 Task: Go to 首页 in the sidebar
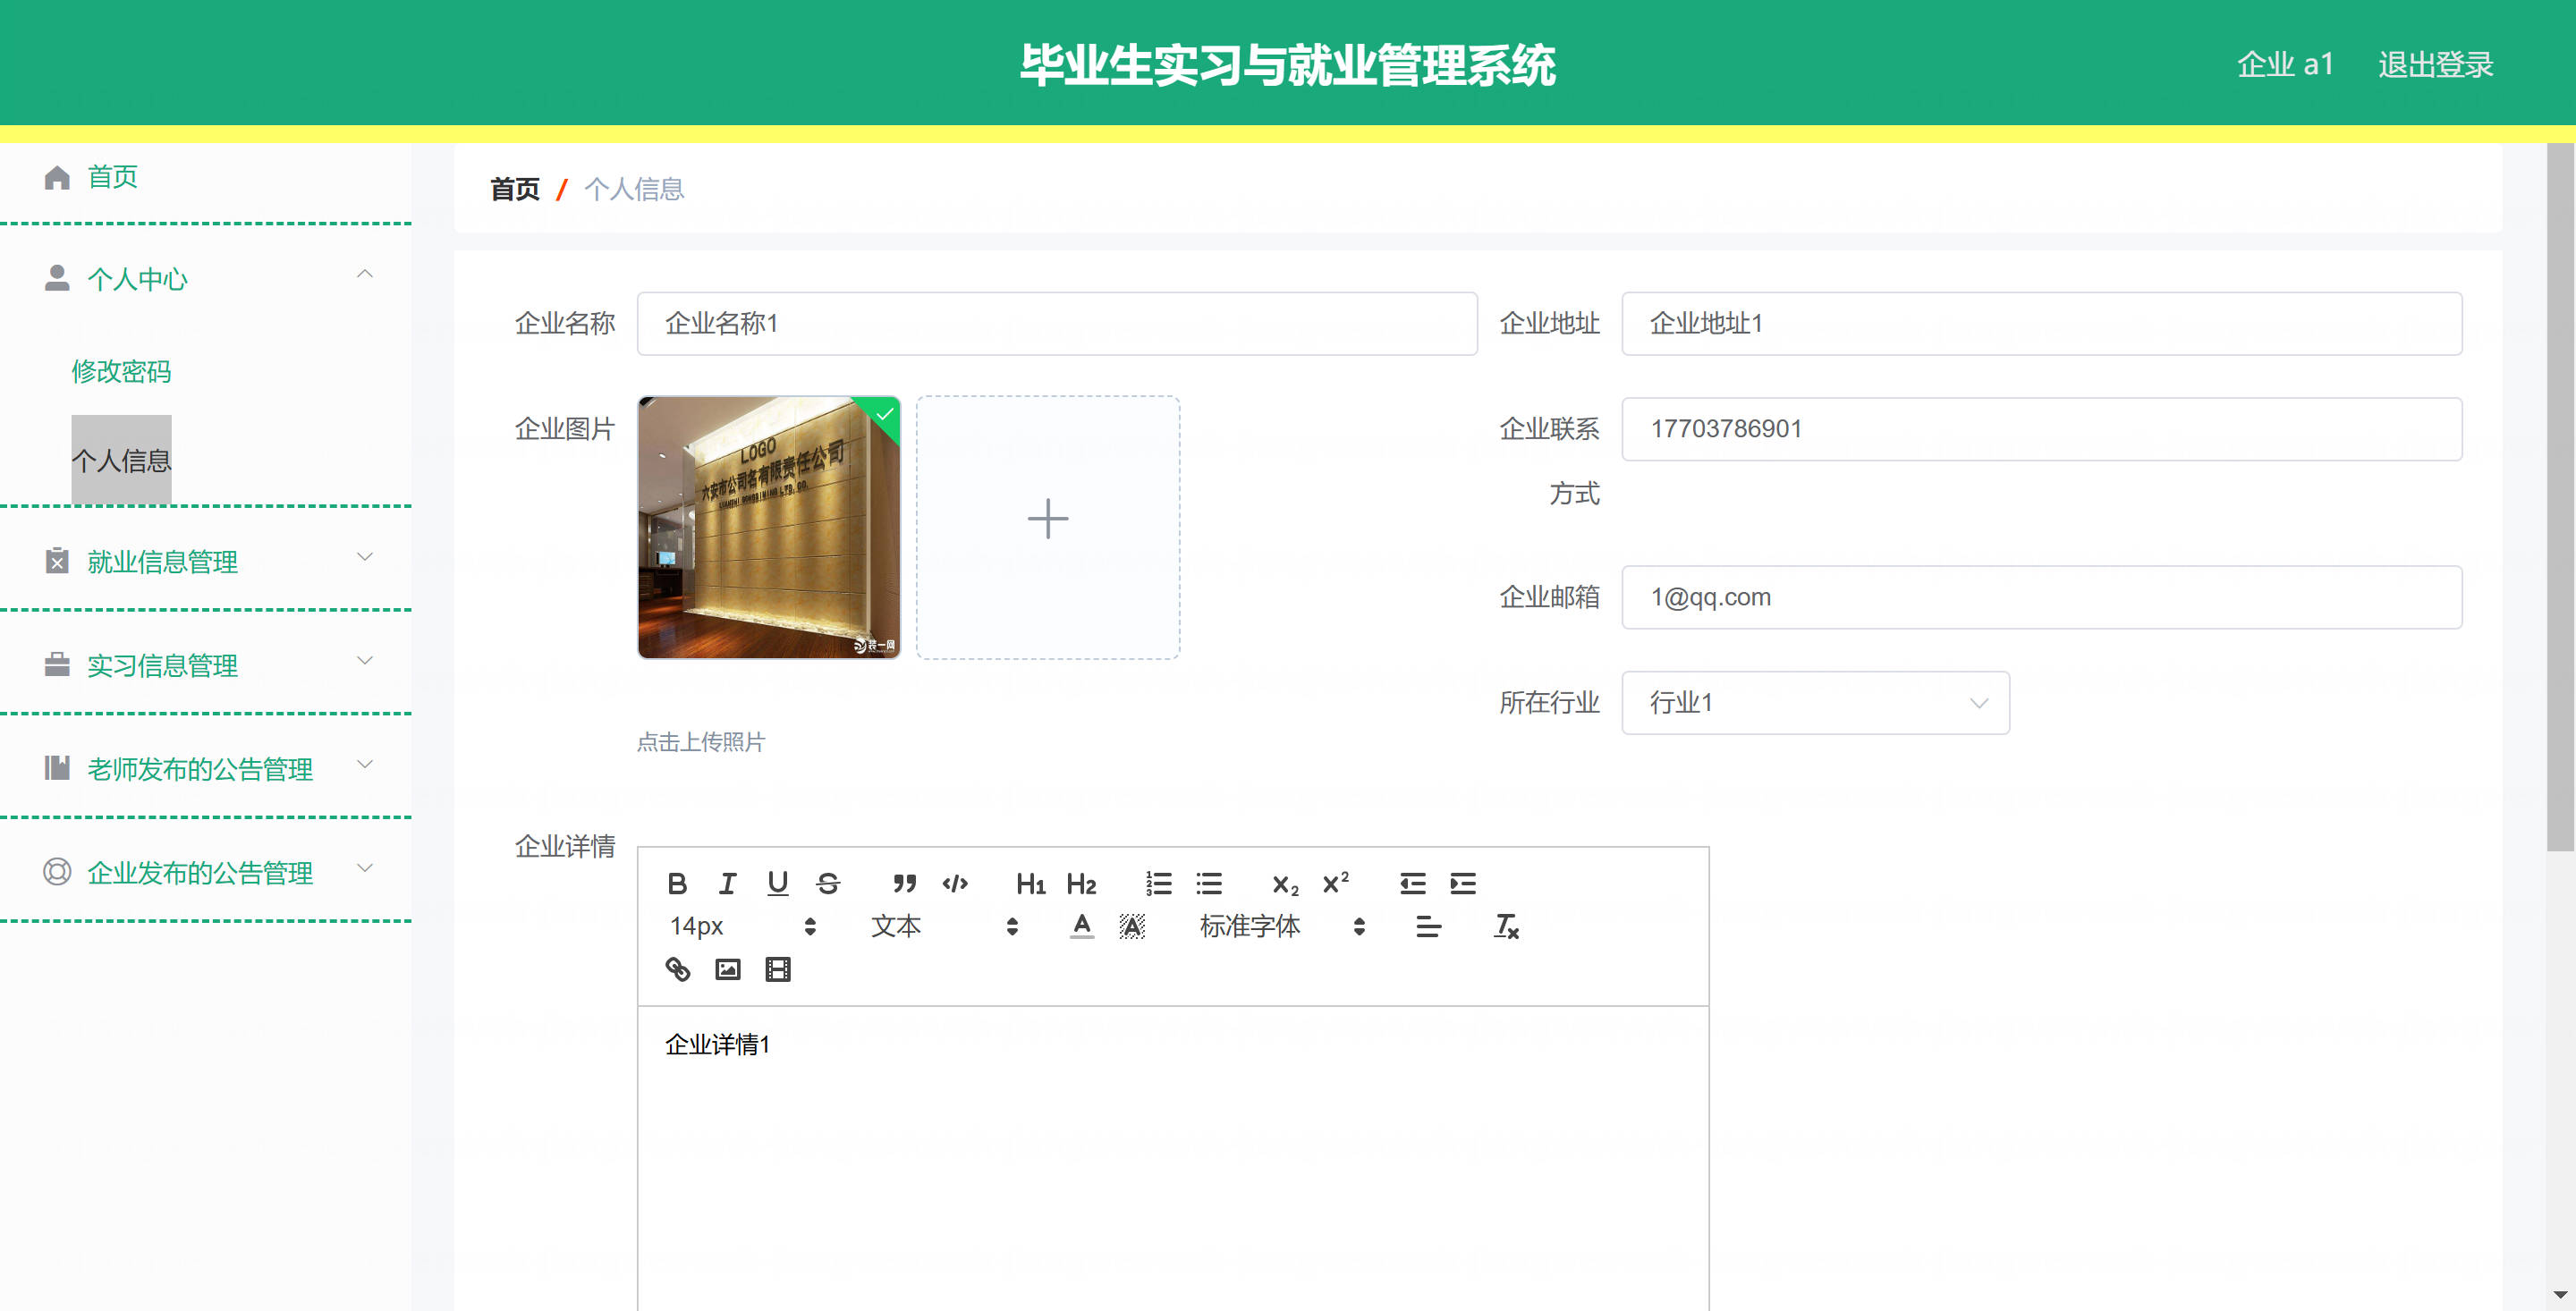coord(112,177)
